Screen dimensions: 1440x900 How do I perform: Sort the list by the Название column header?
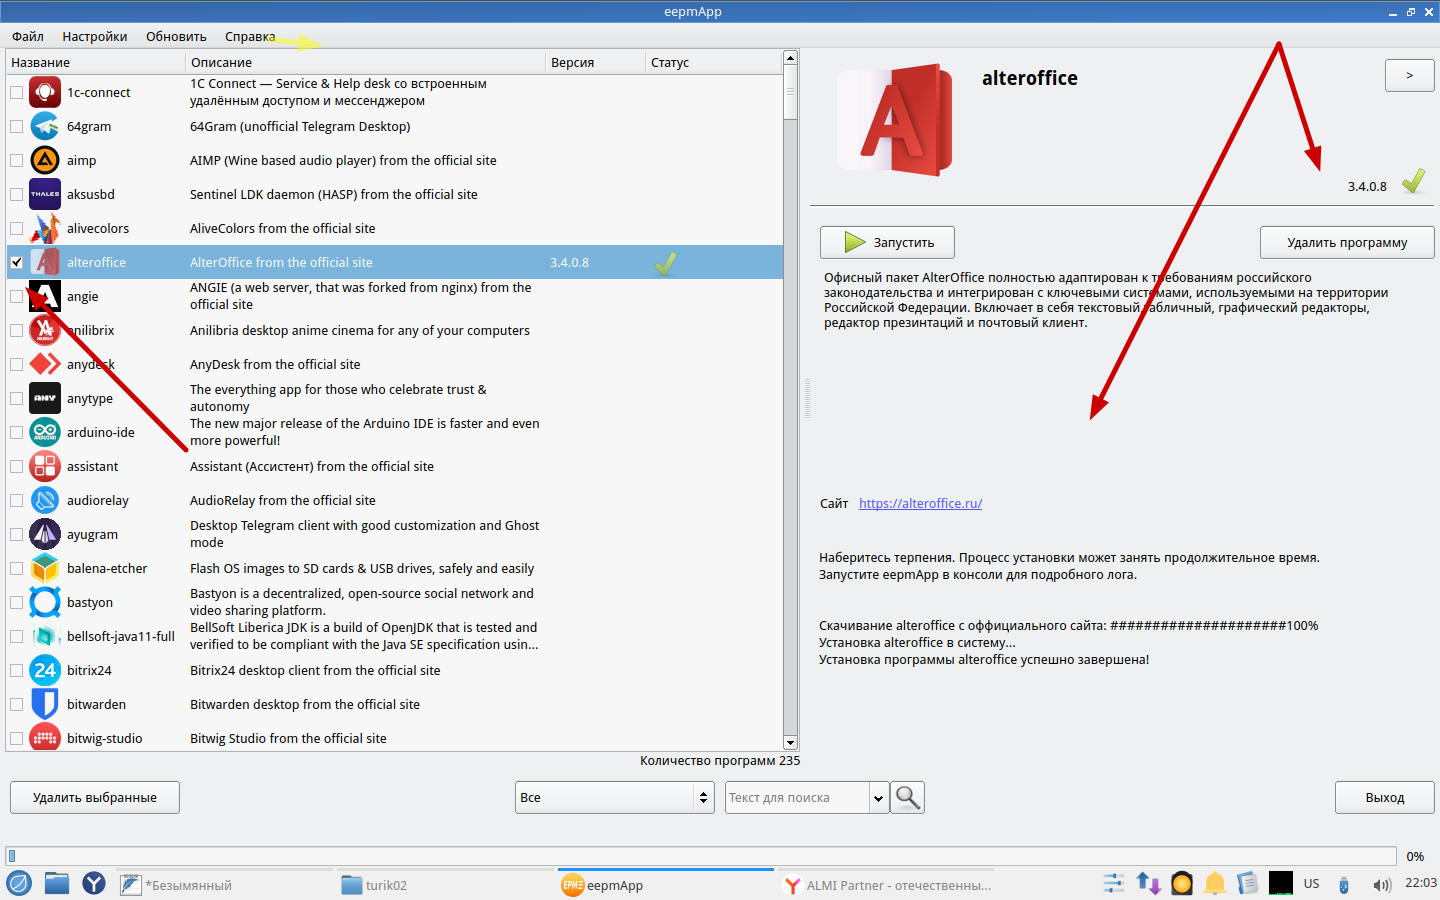pyautogui.click(x=97, y=62)
